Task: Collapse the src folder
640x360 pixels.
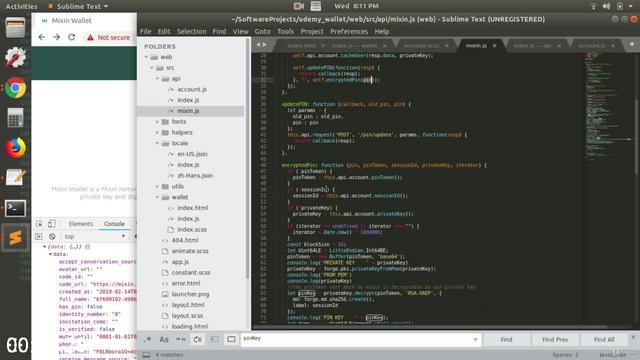Action: 152,68
